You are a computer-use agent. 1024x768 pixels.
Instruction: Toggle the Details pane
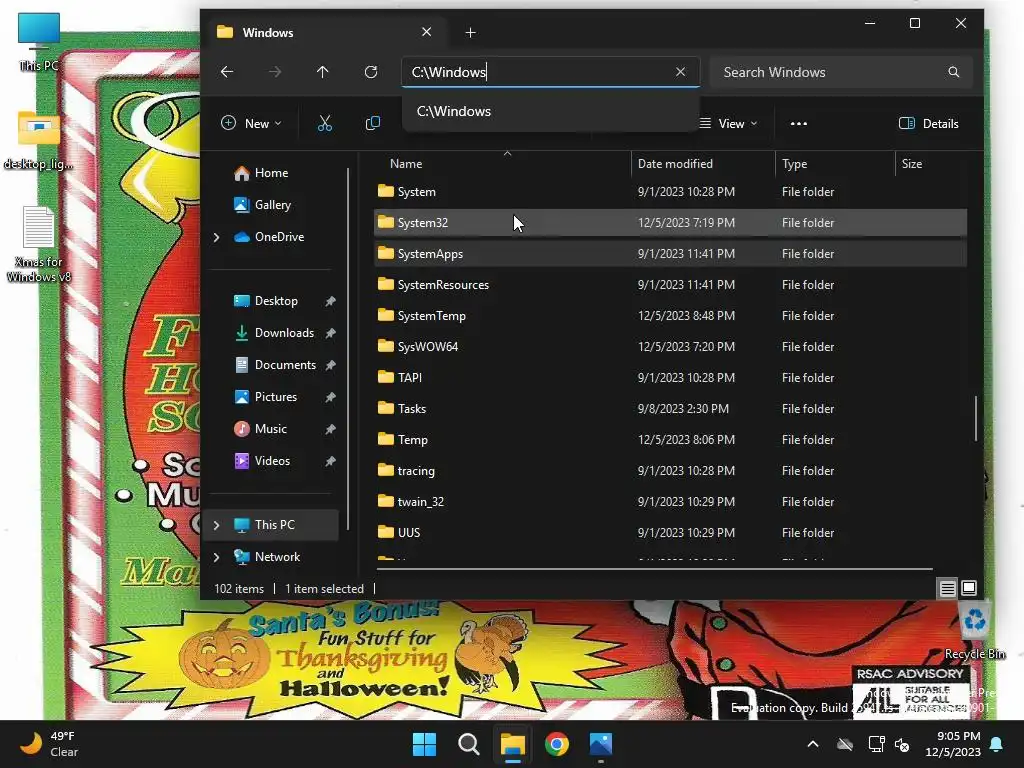point(929,123)
